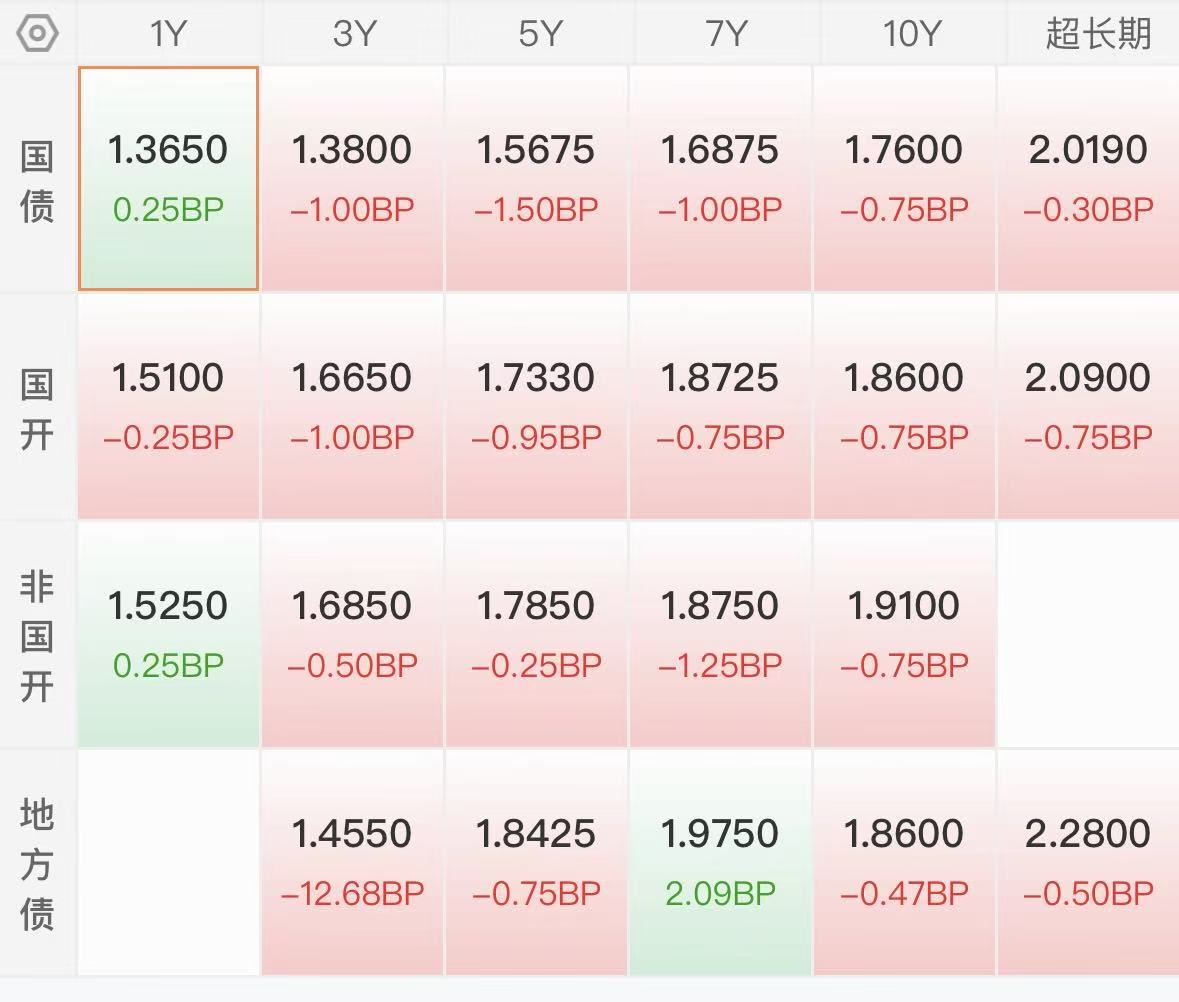Select the 地方债 row label
Image resolution: width=1179 pixels, height=1002 pixels.
coord(37,864)
